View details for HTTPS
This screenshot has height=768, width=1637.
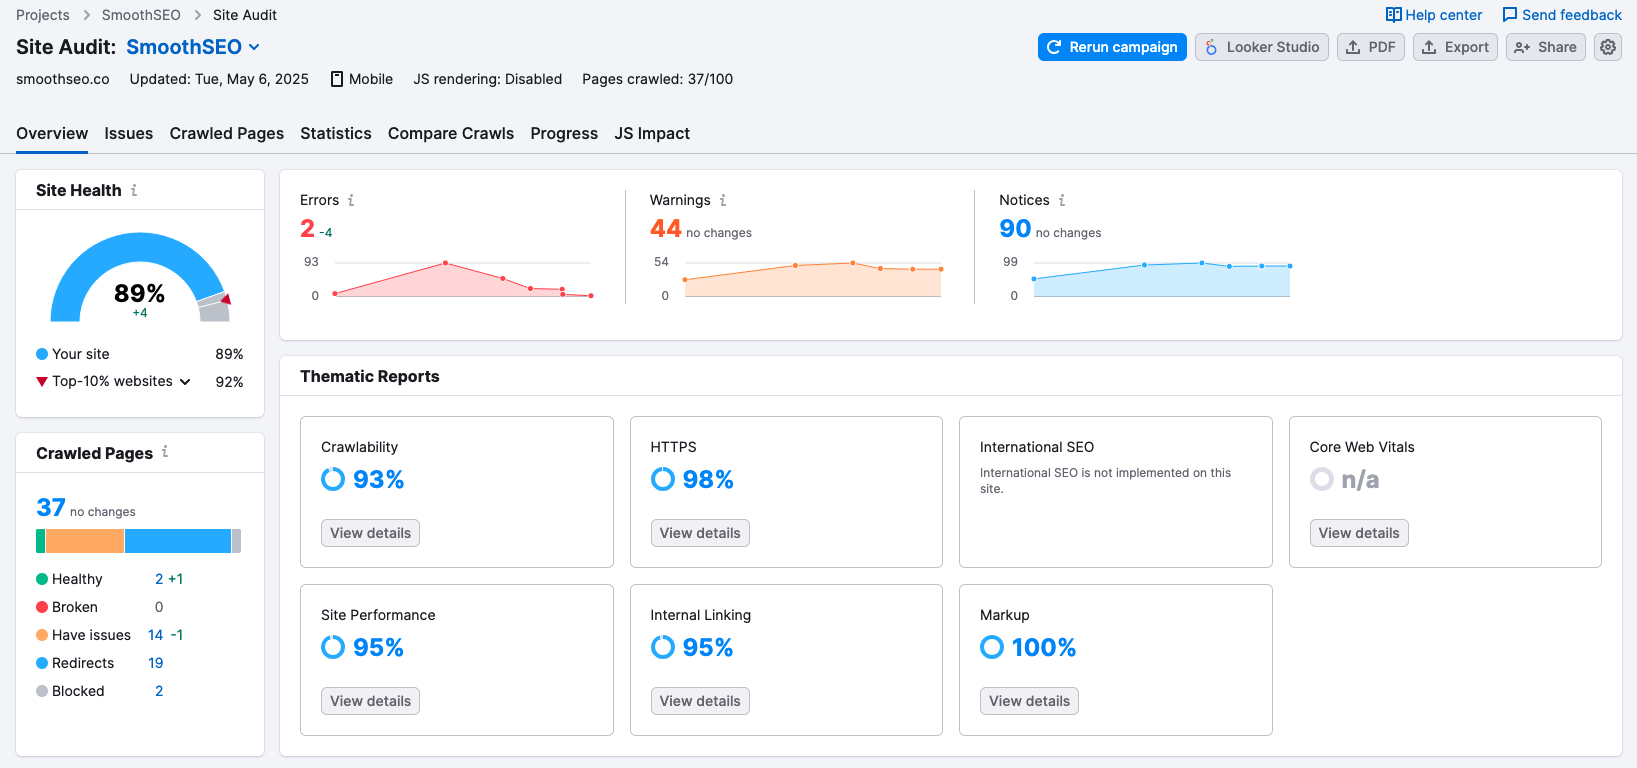click(x=700, y=533)
